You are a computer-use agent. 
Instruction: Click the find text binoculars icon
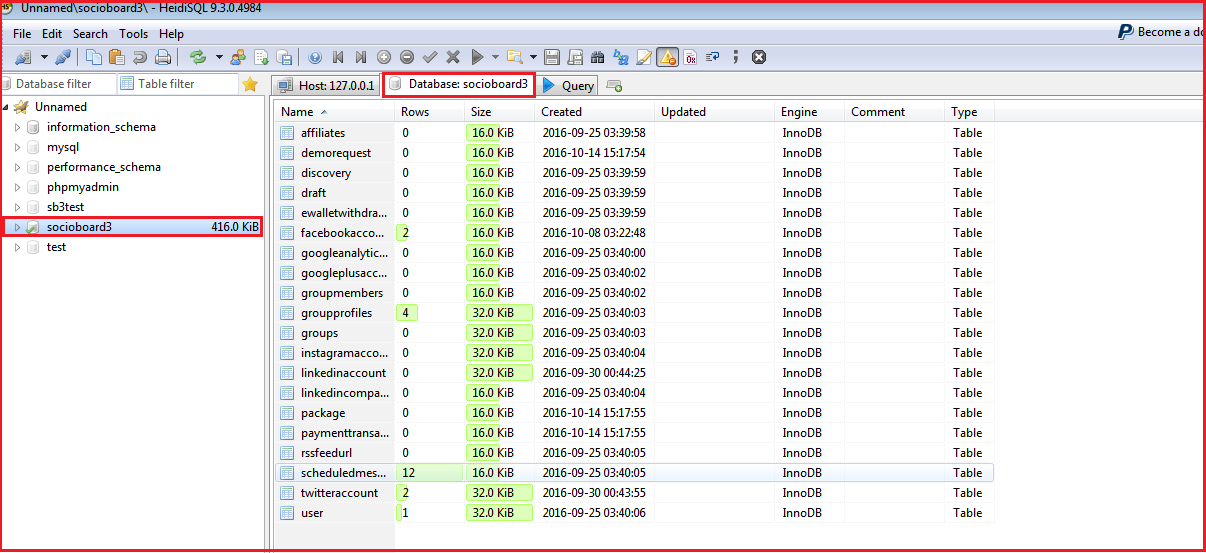pyautogui.click(x=598, y=57)
